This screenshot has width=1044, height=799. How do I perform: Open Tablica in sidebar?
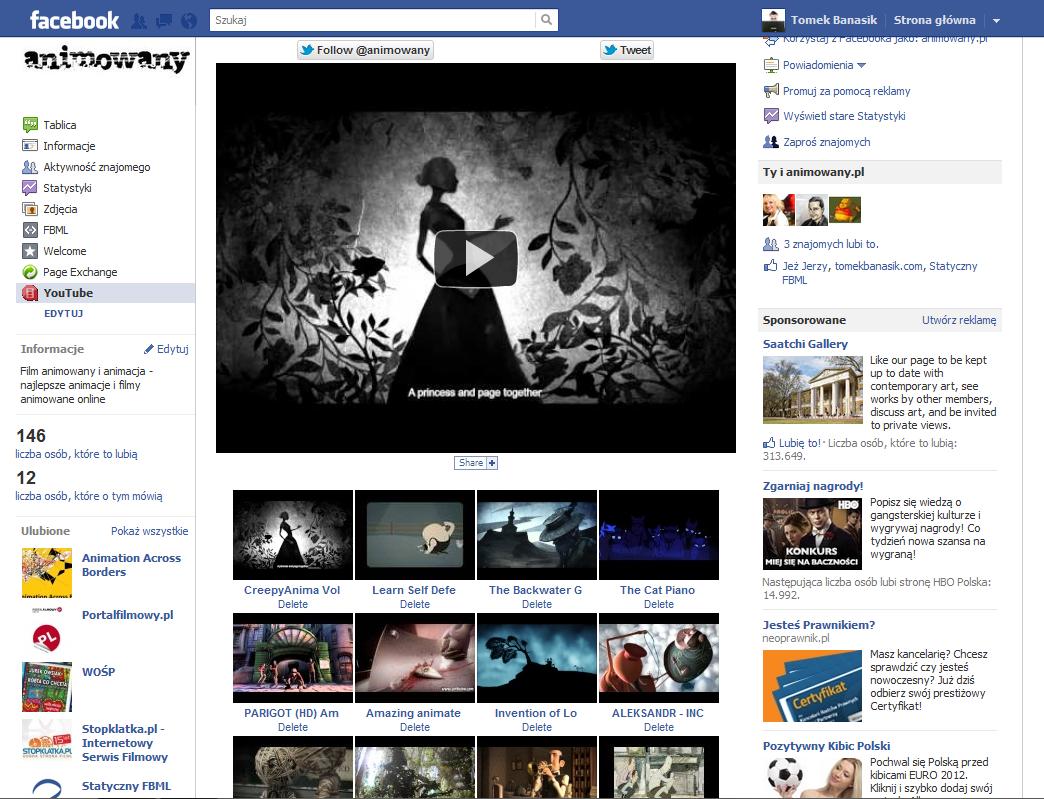59,125
